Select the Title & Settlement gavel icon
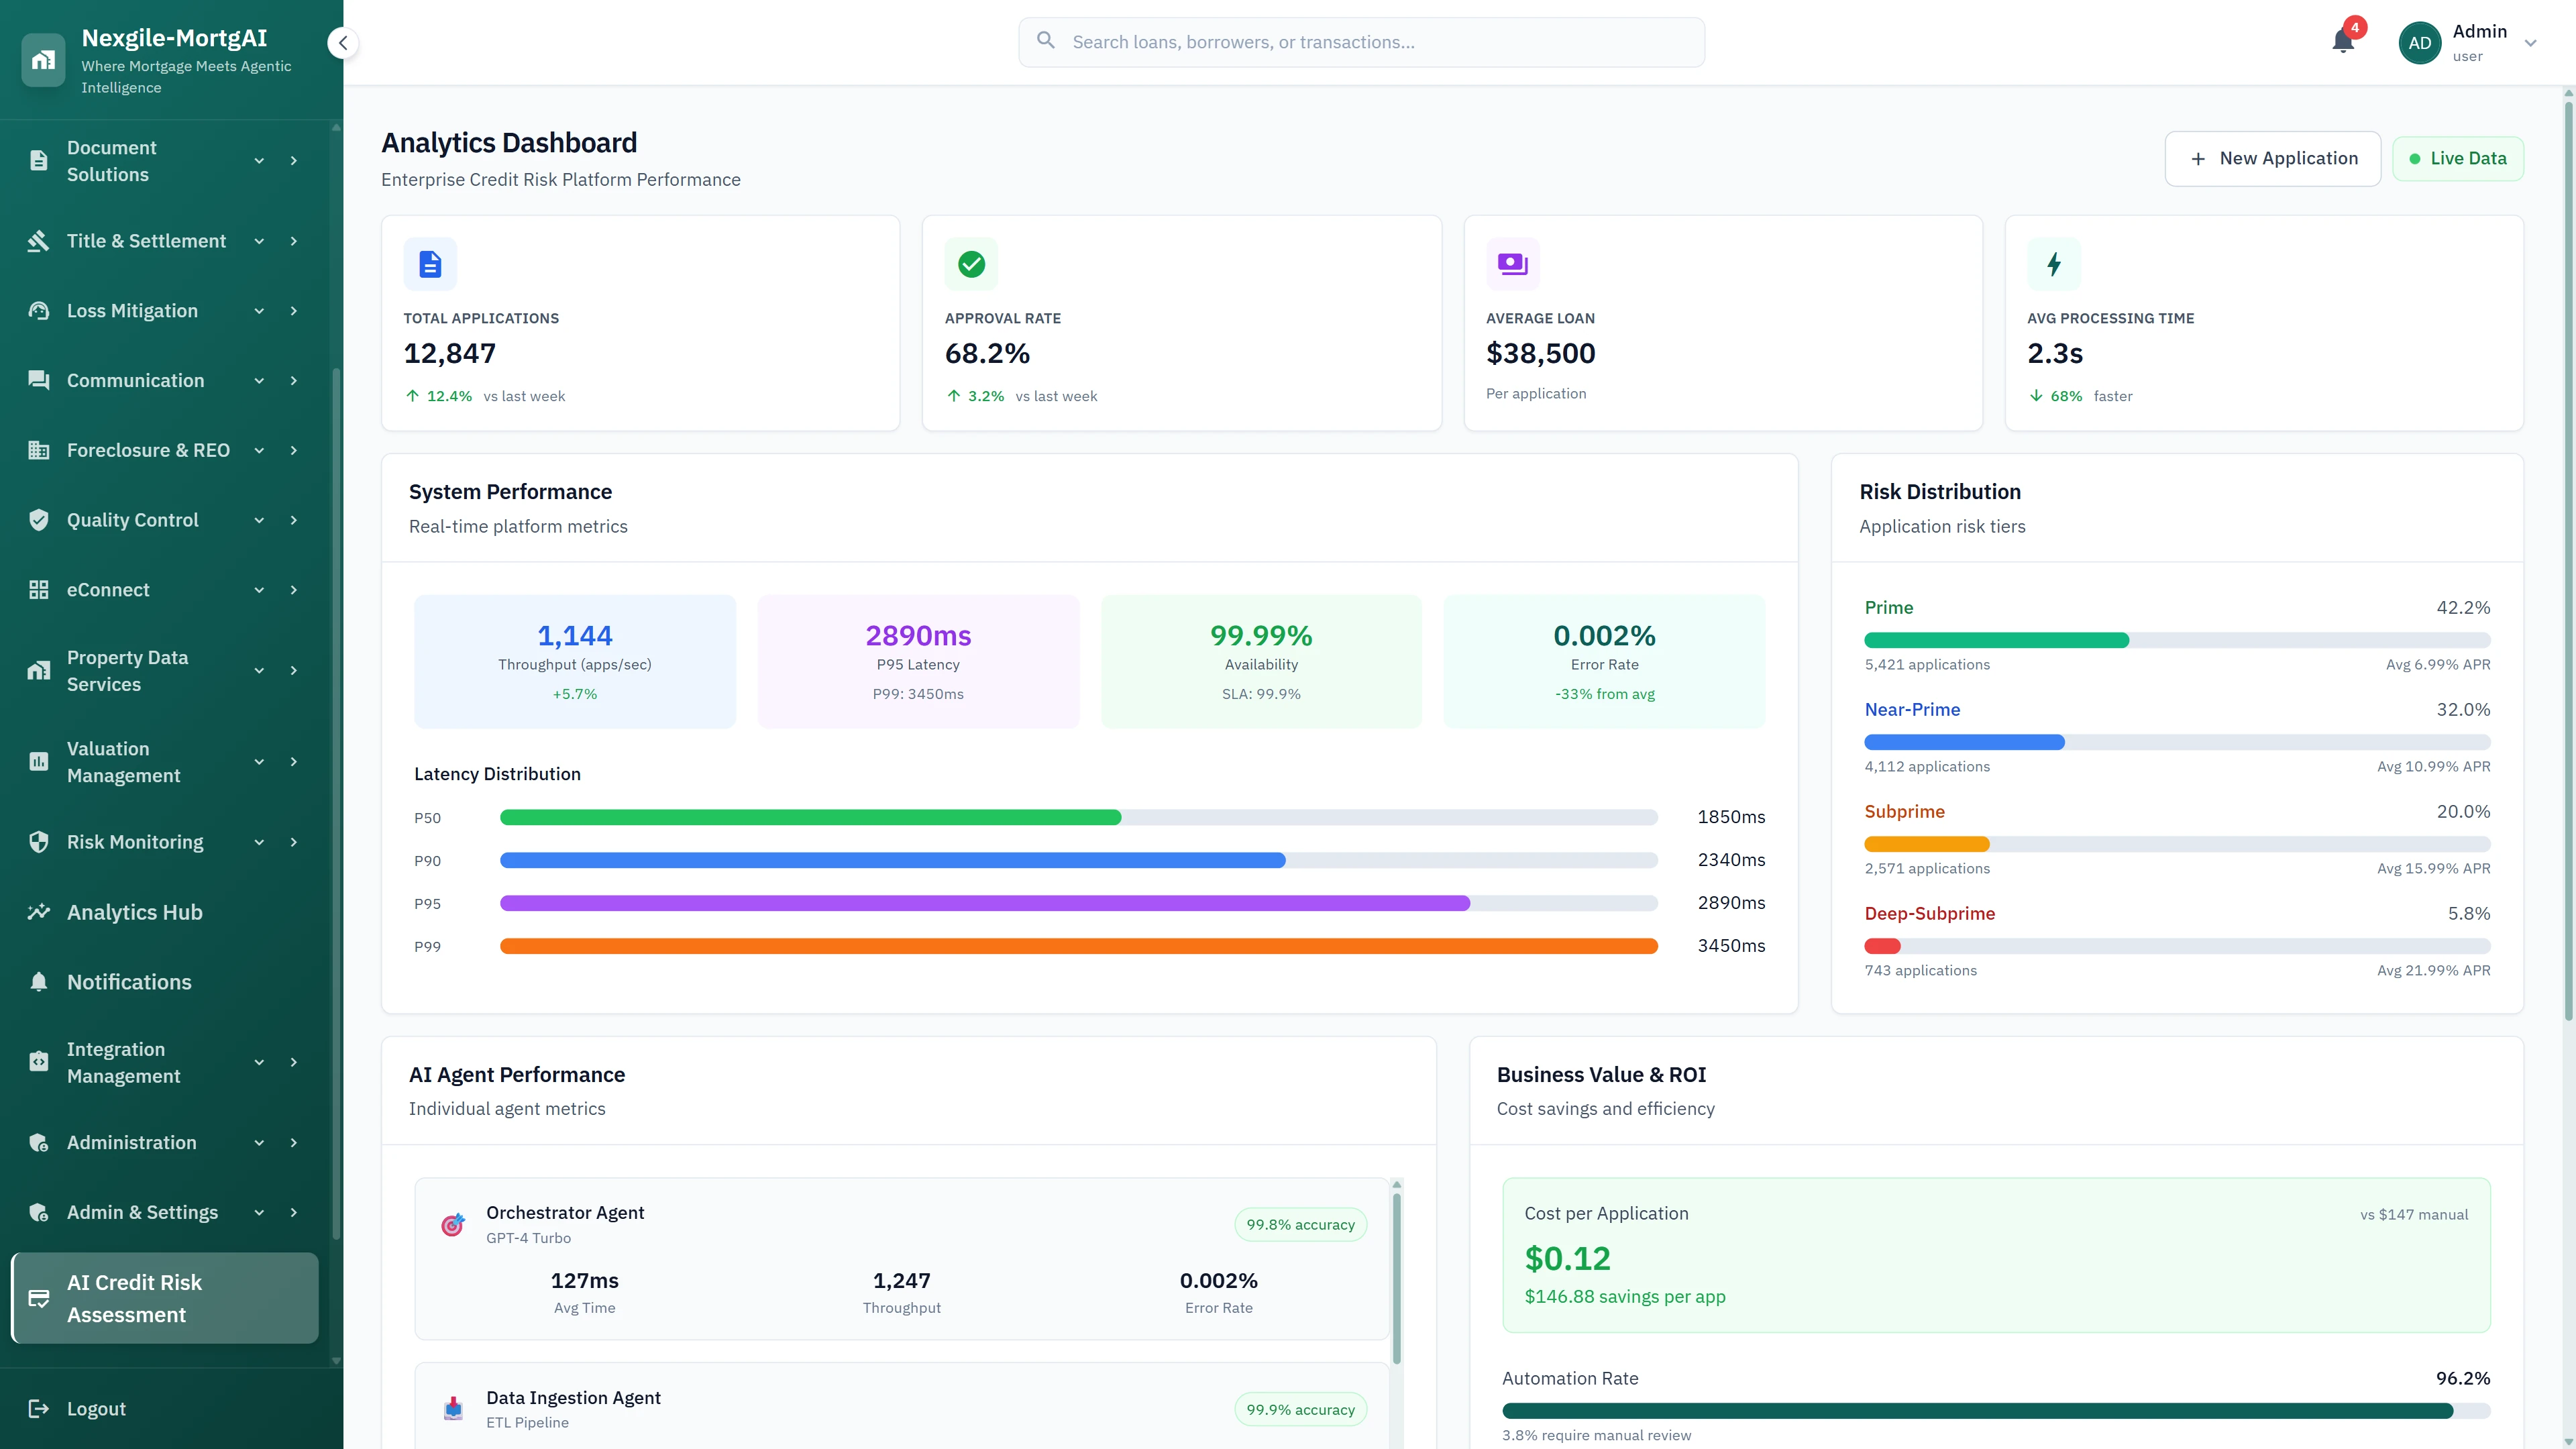The width and height of the screenshot is (2576, 1449). click(x=38, y=240)
